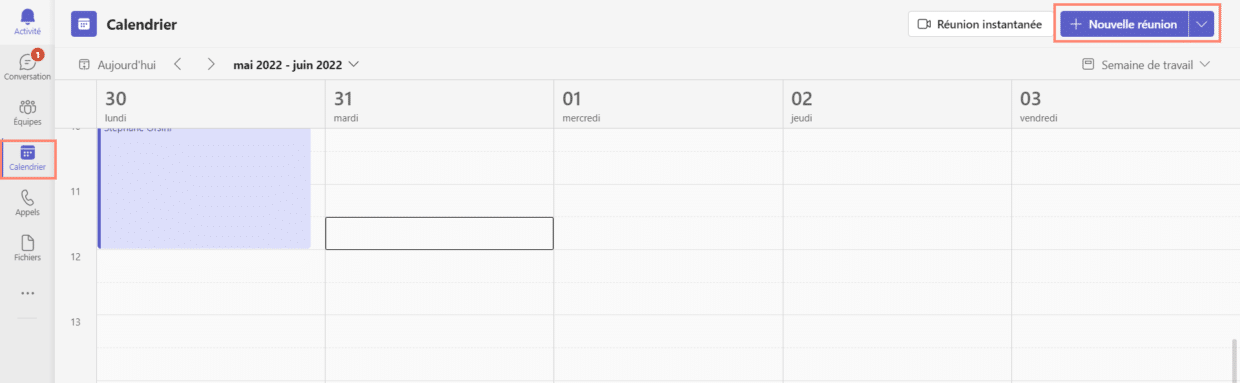The width and height of the screenshot is (1240, 383).
Task: Expand the arrow next to Nouvelle réunion
Action: point(1202,24)
